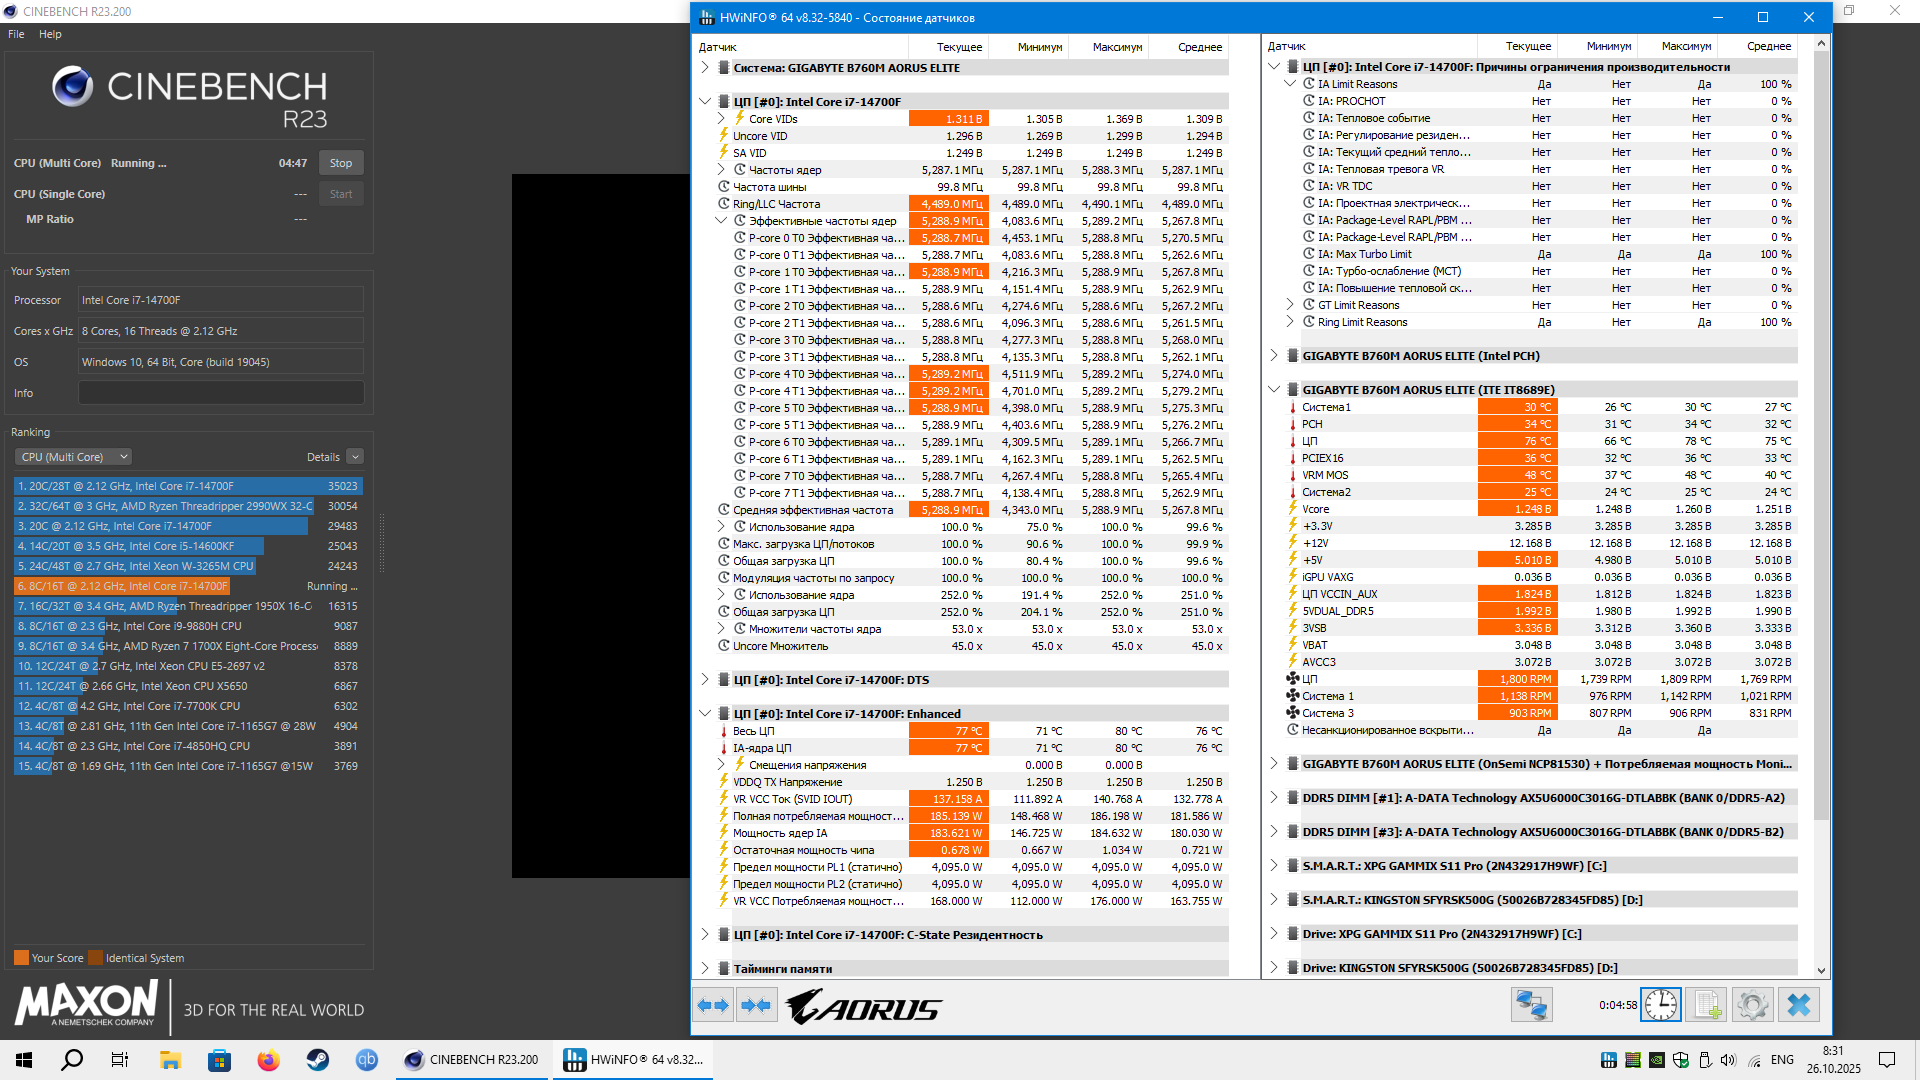Click the Info input field
1920x1080 pixels.
(221, 393)
